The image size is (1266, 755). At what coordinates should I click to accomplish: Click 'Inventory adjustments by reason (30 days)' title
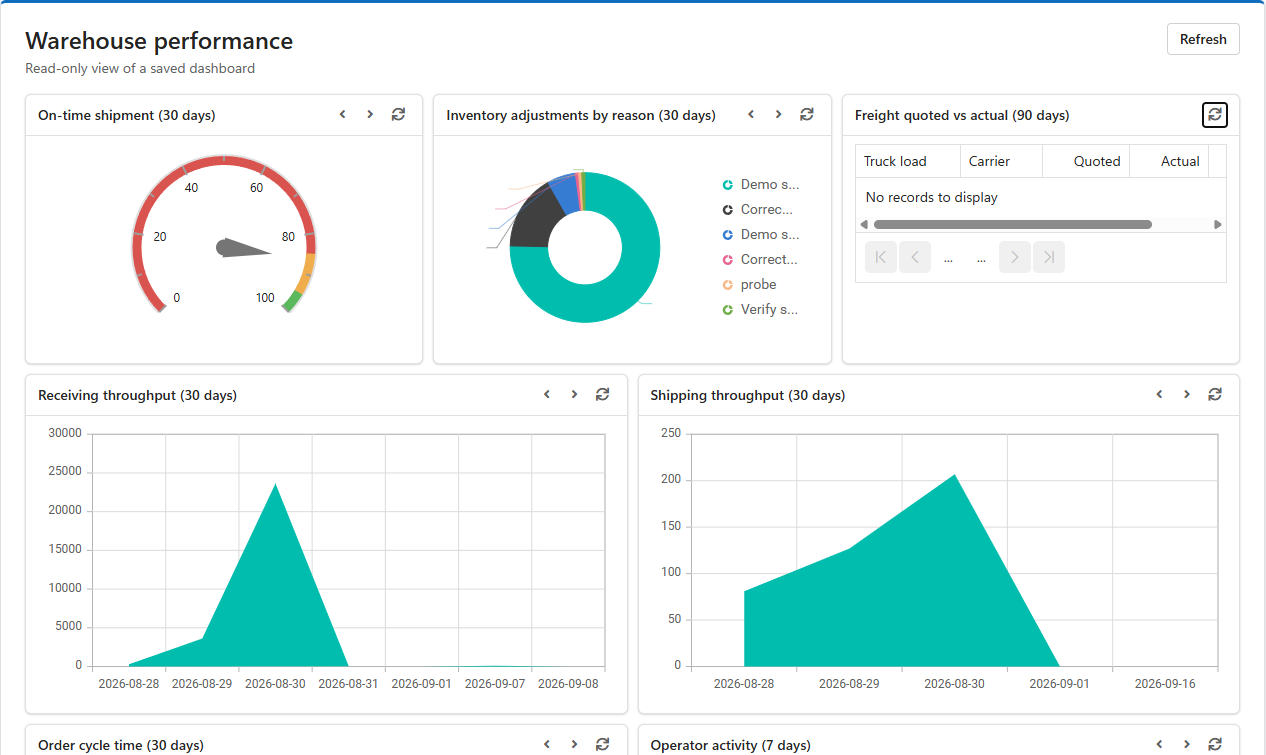coord(581,115)
